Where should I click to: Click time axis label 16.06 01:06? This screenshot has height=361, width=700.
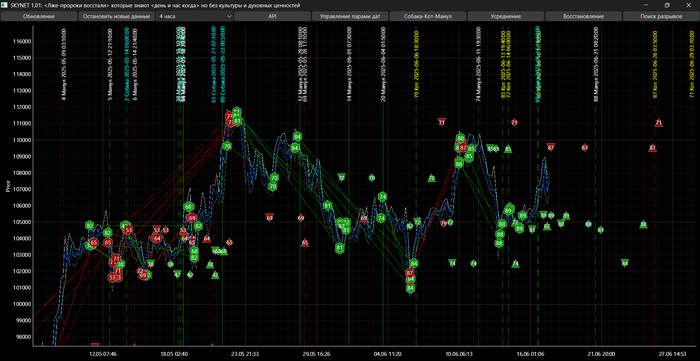point(529,354)
